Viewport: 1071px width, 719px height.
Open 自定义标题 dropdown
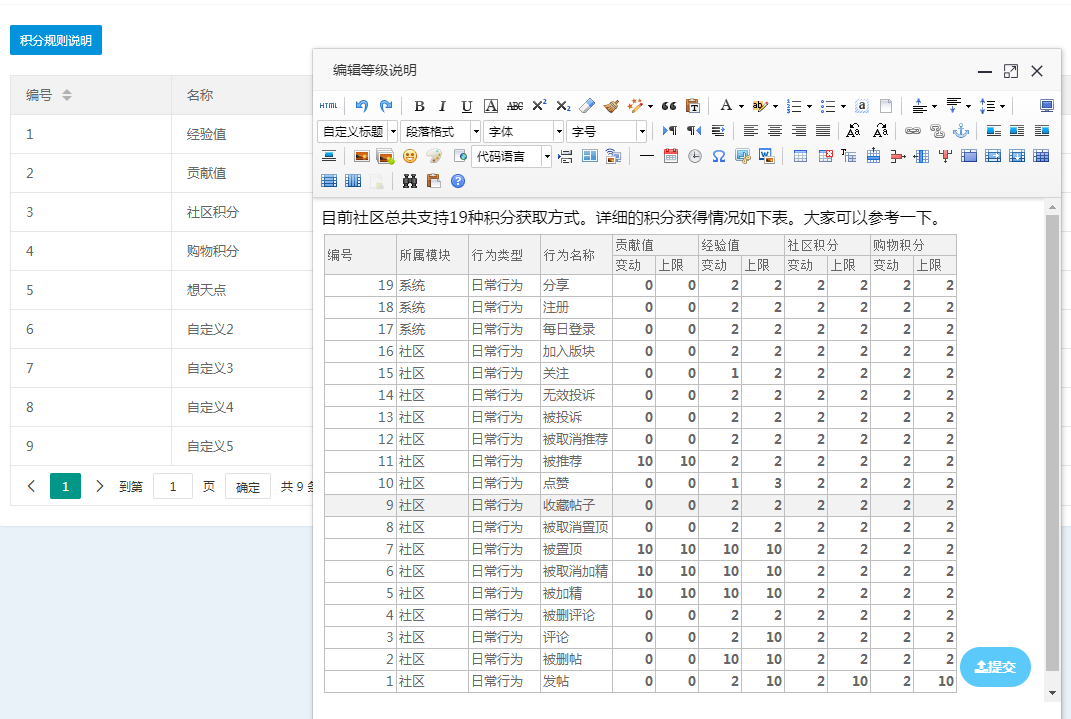point(358,131)
